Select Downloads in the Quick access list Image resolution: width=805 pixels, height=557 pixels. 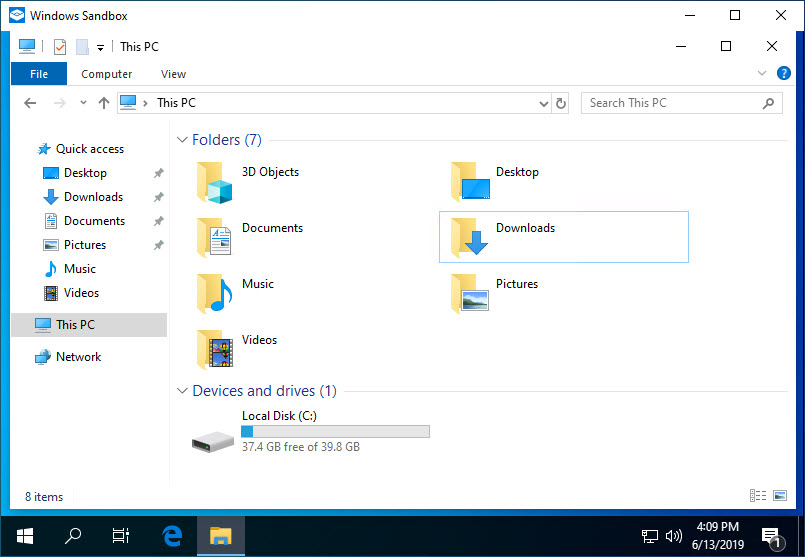pyautogui.click(x=93, y=197)
